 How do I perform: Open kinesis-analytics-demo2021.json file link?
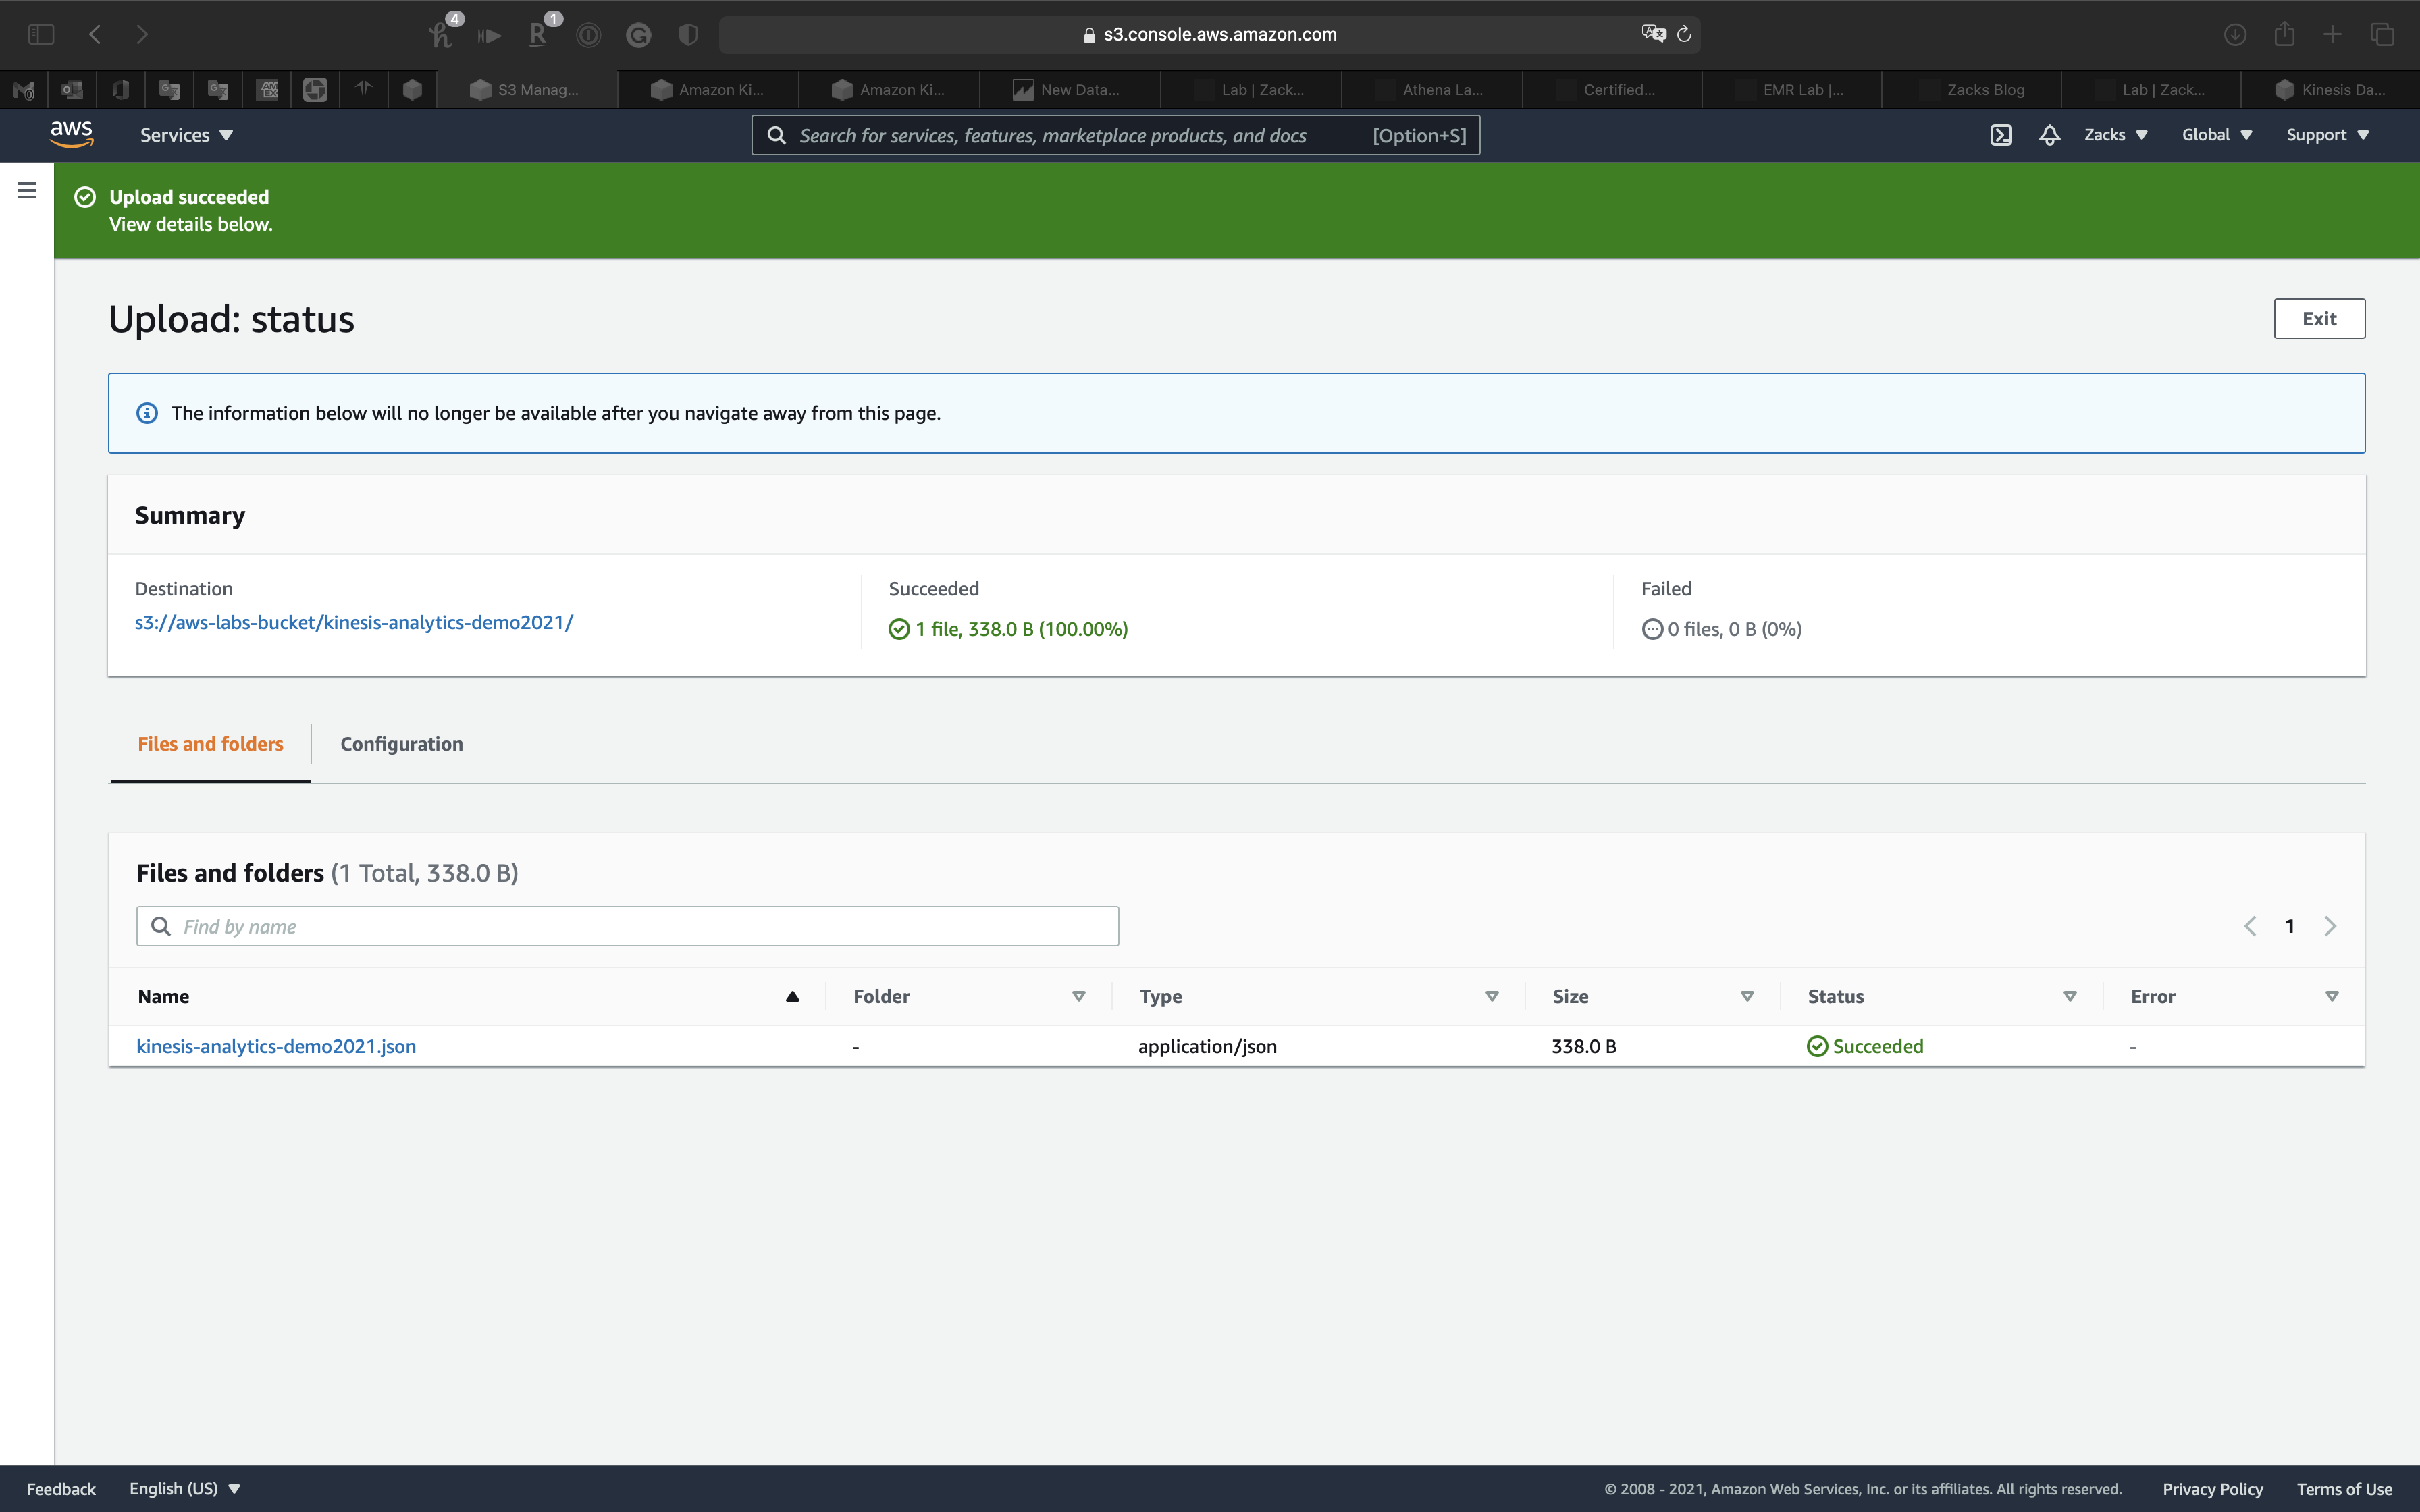click(x=276, y=1046)
